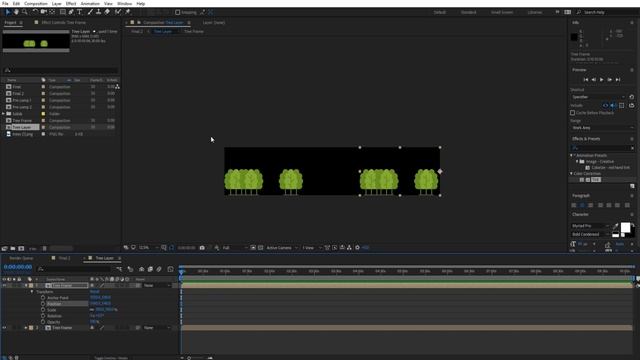Select the Rotation tool
This screenshot has width=640, height=360.
[35, 12]
